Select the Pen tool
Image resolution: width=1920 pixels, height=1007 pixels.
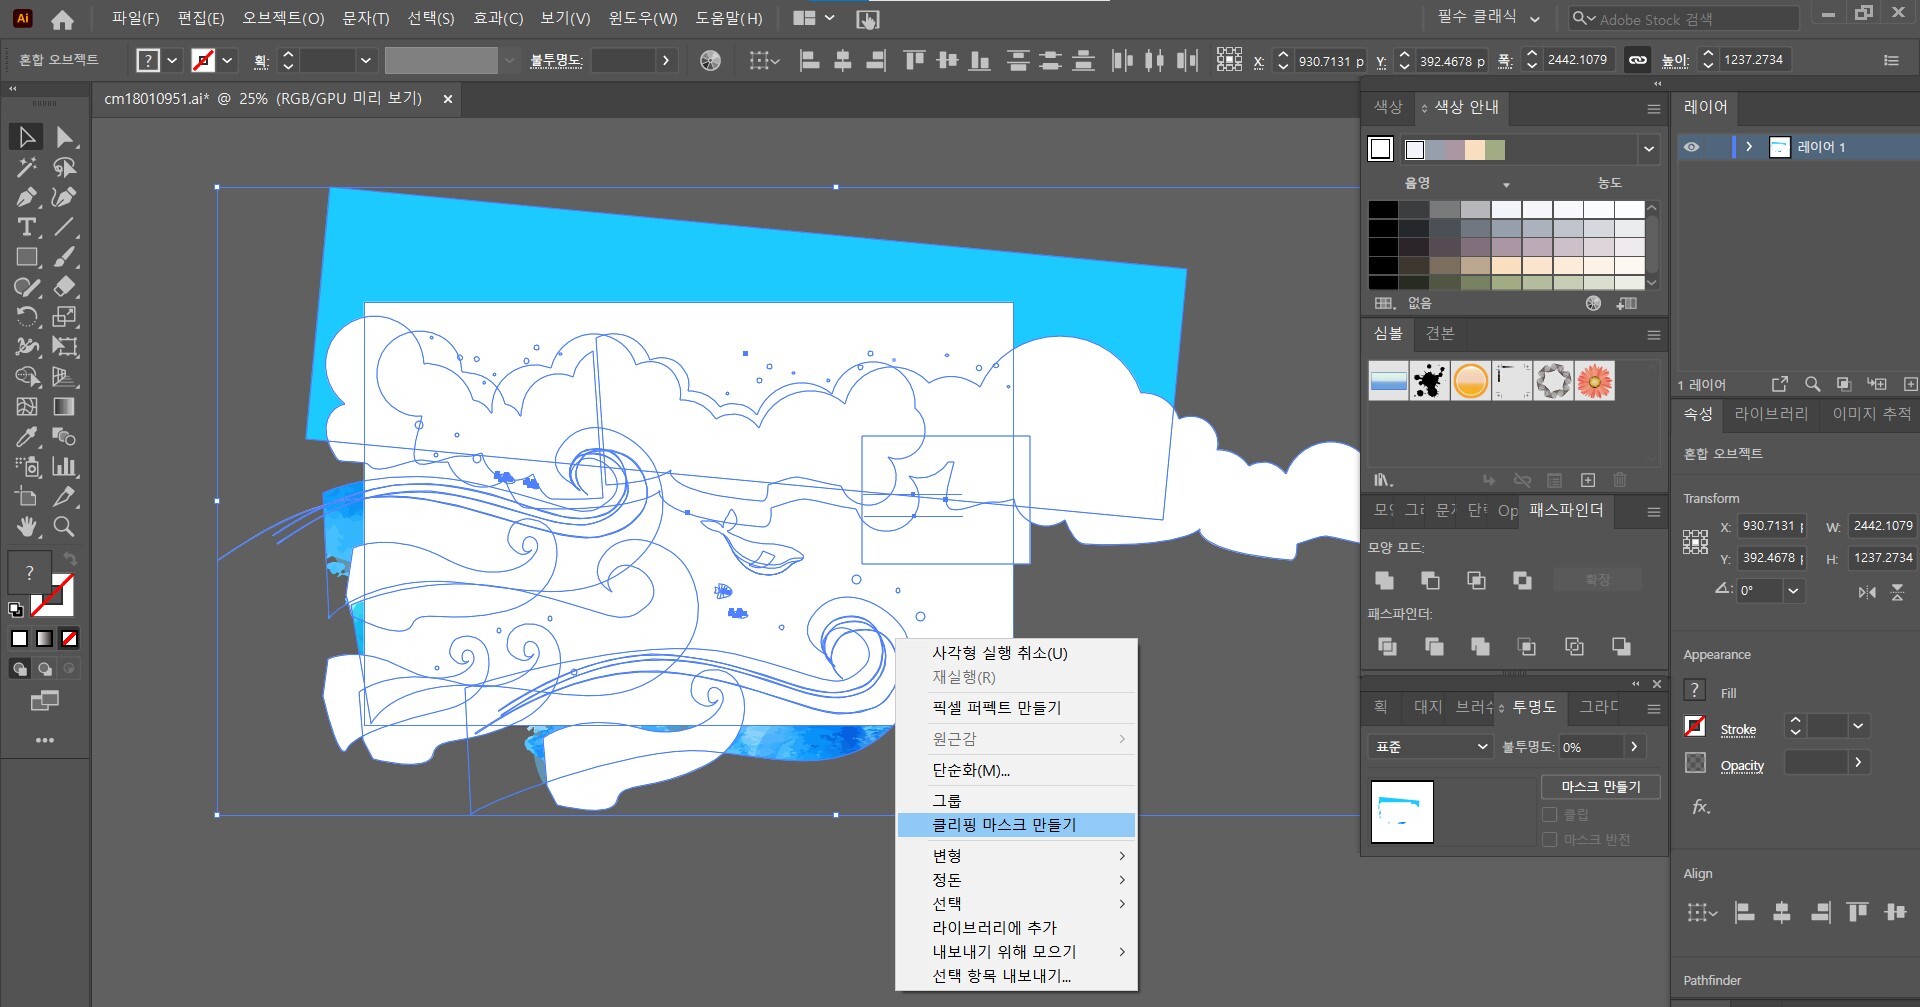click(27, 197)
